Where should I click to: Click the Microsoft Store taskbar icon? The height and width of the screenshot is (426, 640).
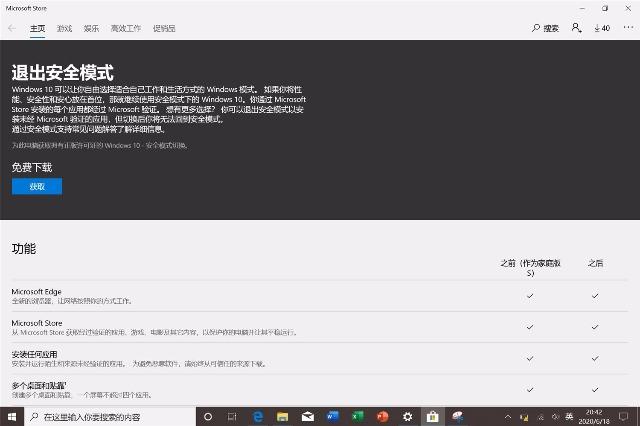coord(432,417)
